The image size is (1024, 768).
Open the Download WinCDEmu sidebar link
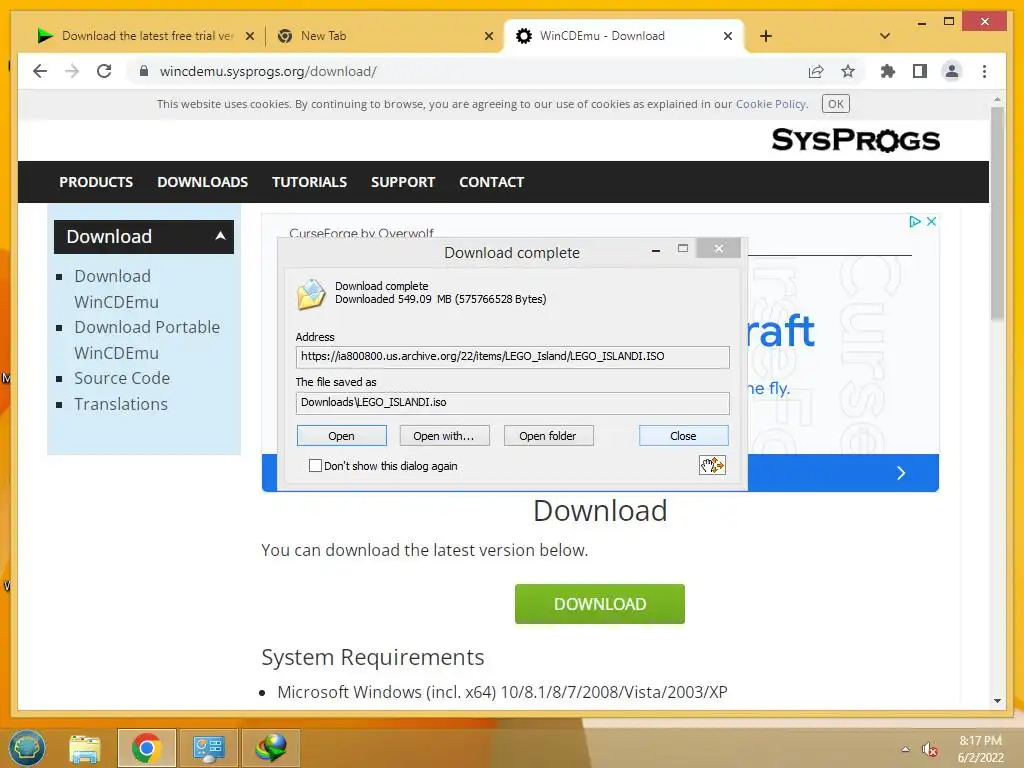pyautogui.click(x=116, y=289)
